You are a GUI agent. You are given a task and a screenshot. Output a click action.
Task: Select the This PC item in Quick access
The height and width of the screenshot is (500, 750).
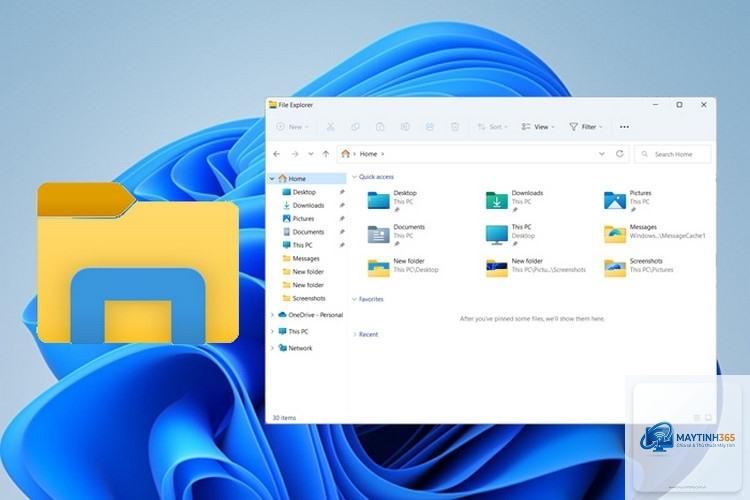pyautogui.click(x=510, y=234)
